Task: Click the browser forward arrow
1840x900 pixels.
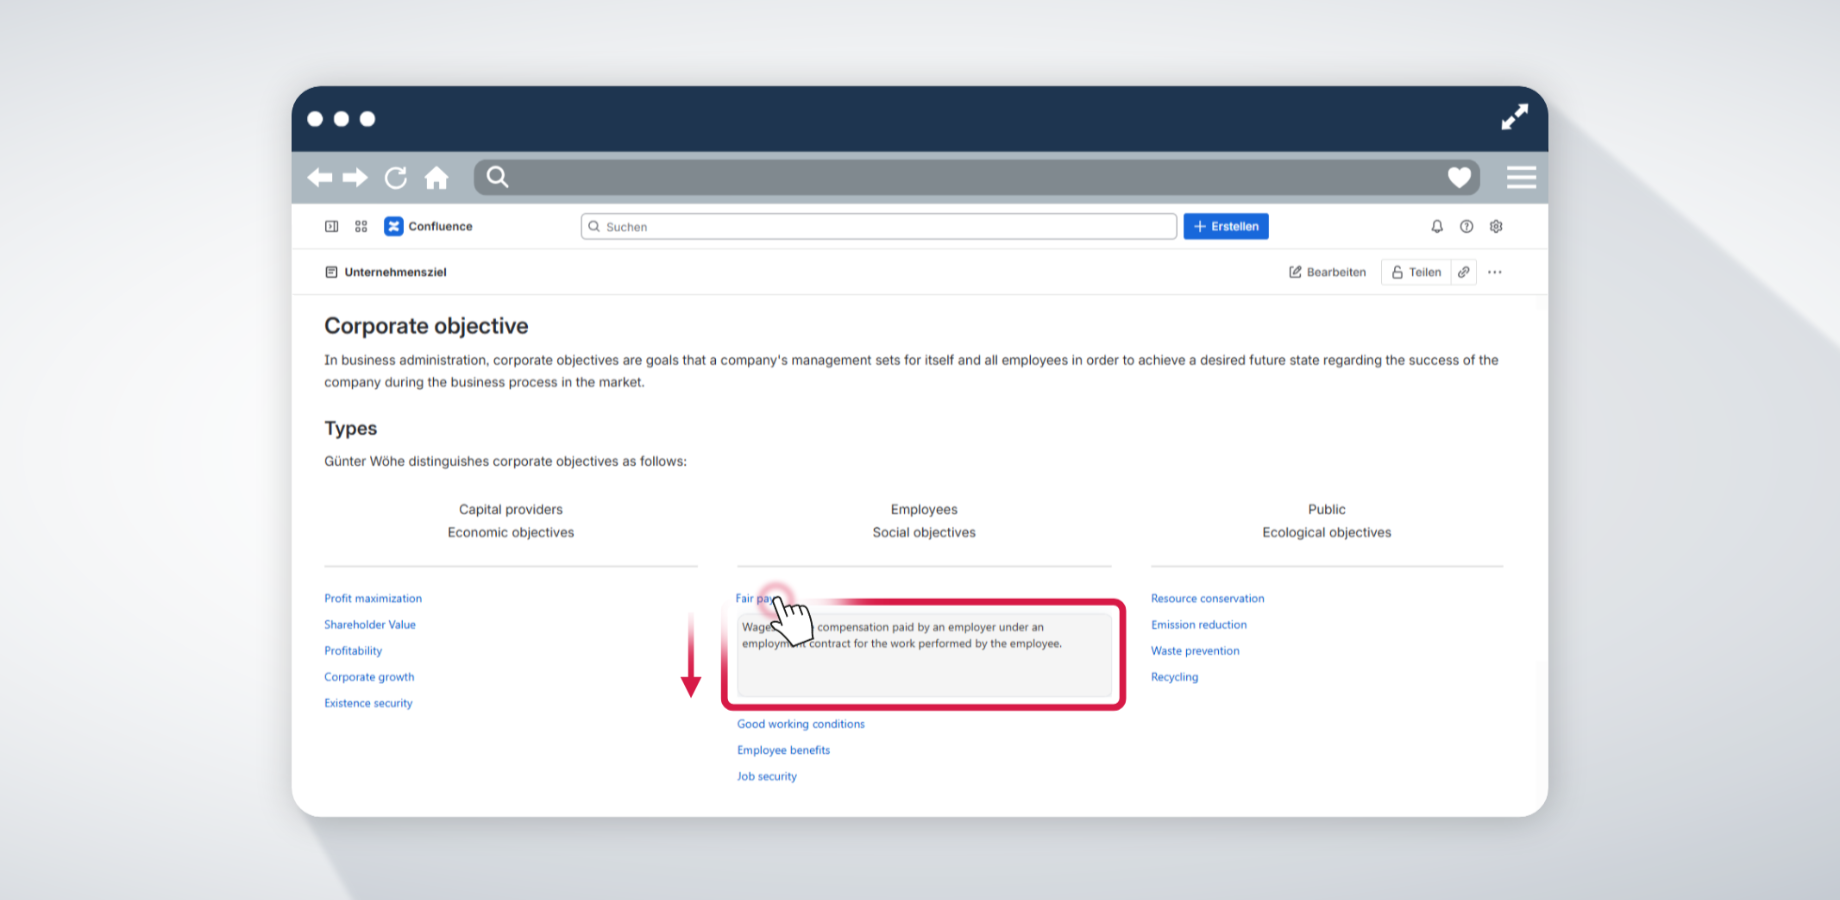Action: [x=355, y=178]
